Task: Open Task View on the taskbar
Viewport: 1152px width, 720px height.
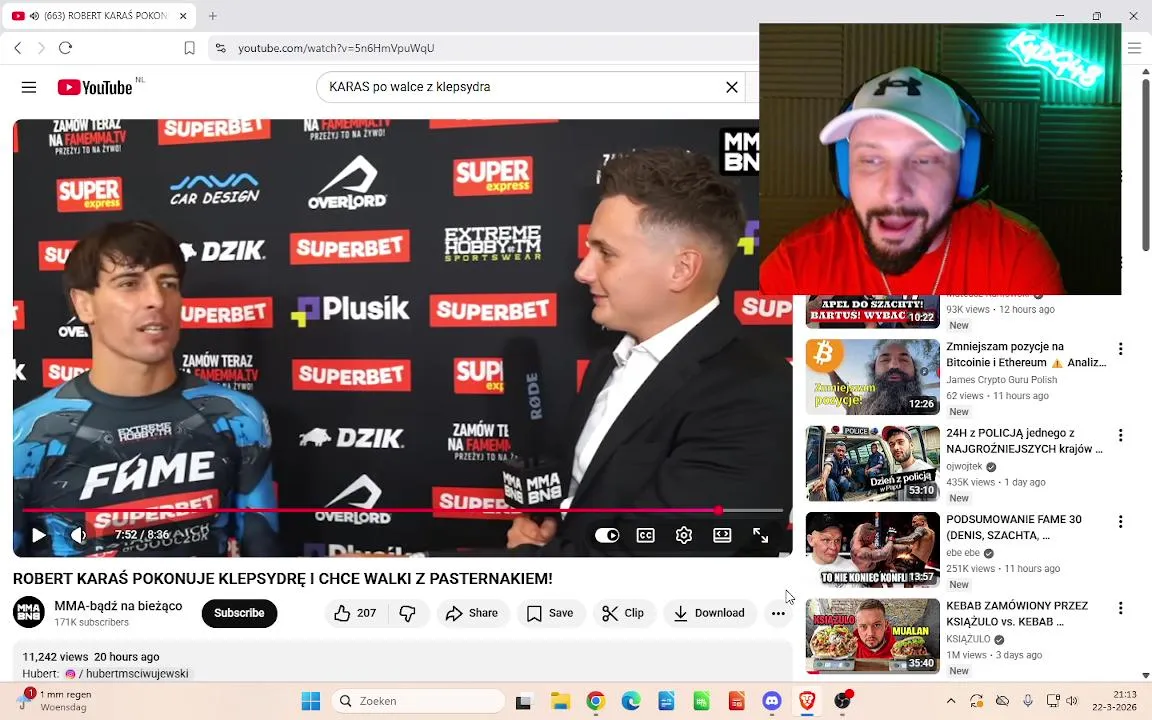Action: click(523, 701)
